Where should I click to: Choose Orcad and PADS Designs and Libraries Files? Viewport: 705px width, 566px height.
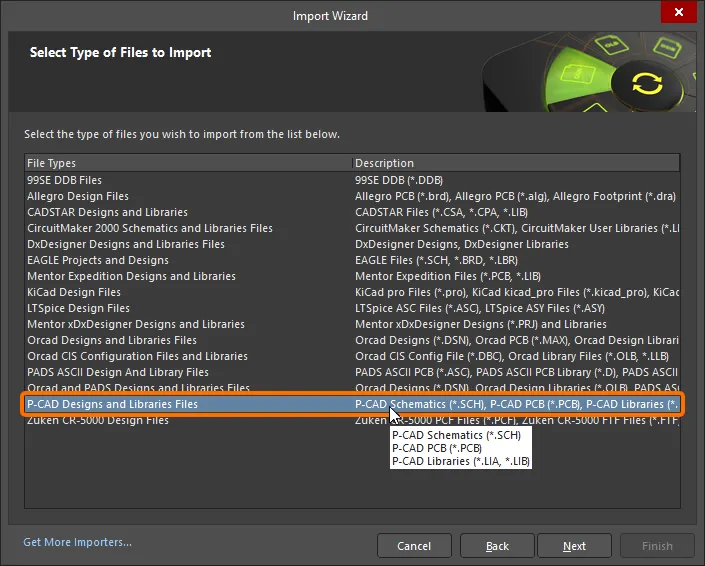[x=352, y=387]
